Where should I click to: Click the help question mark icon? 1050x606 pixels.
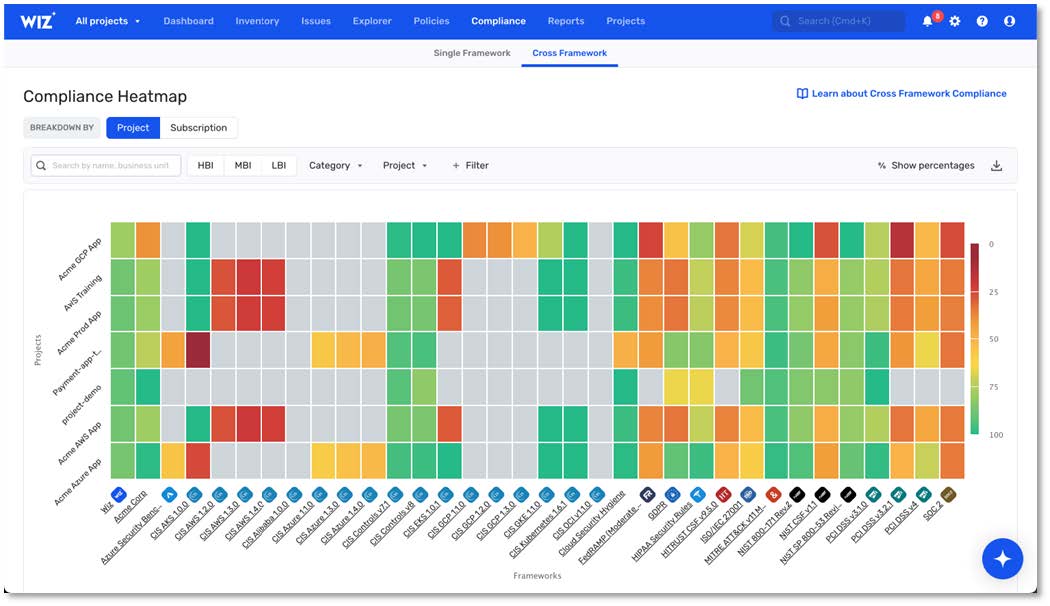(x=982, y=21)
